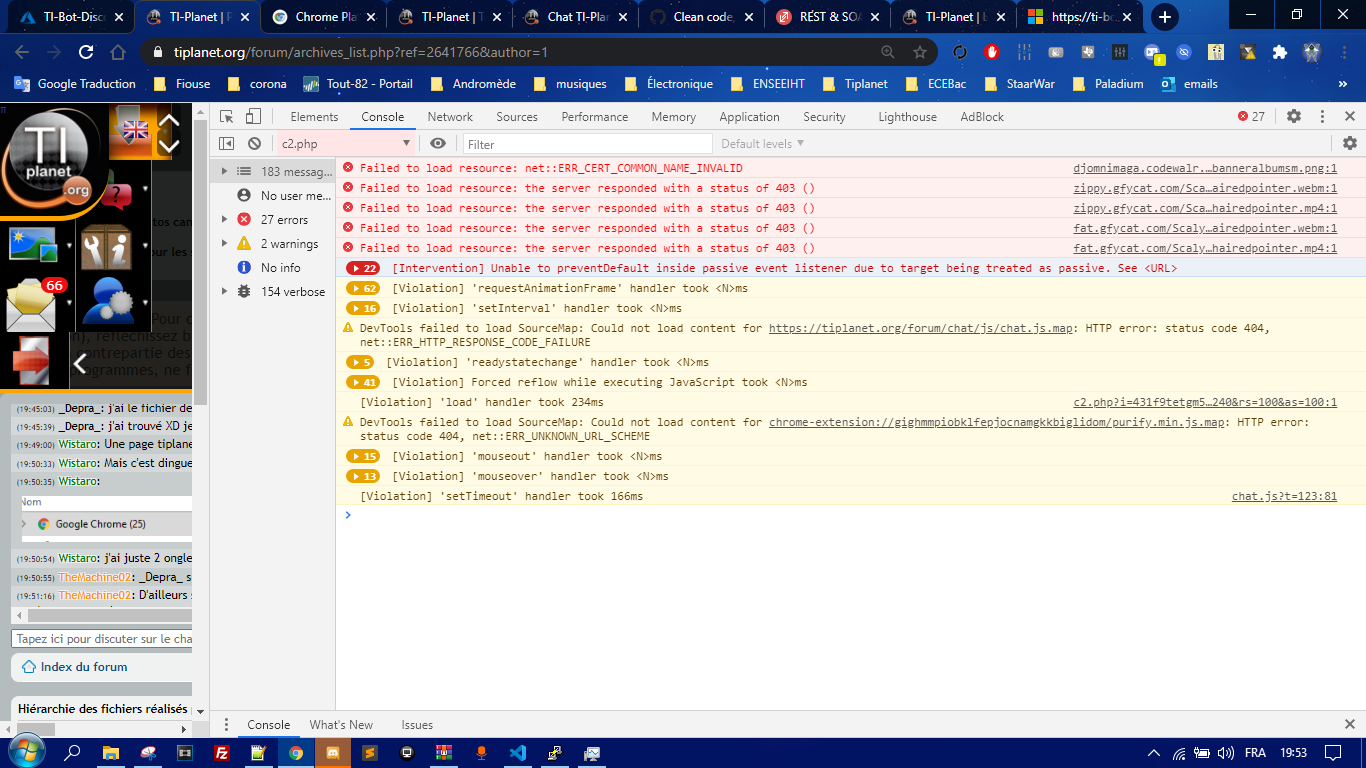Open the Application tab
Screen dimensions: 1366x768
pos(749,116)
